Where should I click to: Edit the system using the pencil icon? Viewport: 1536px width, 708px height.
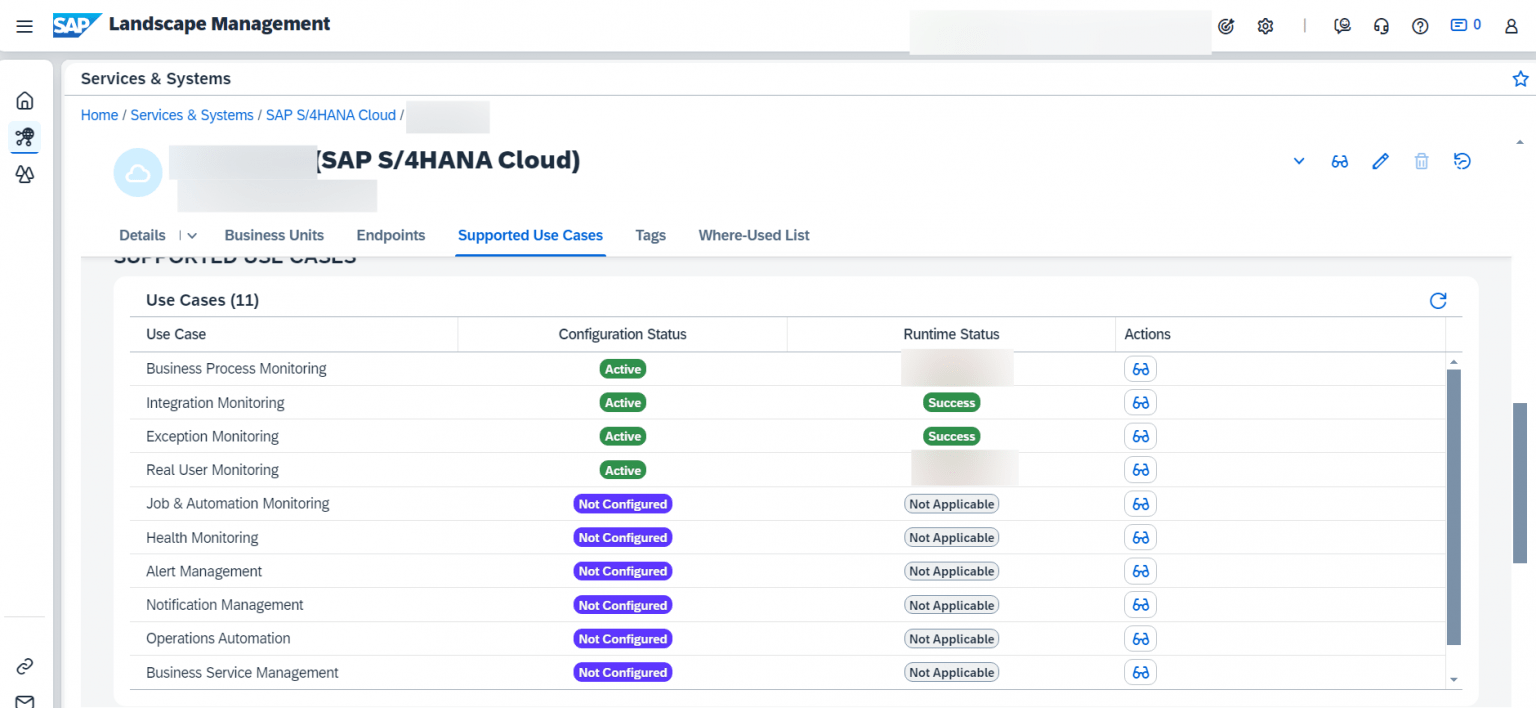[1380, 161]
